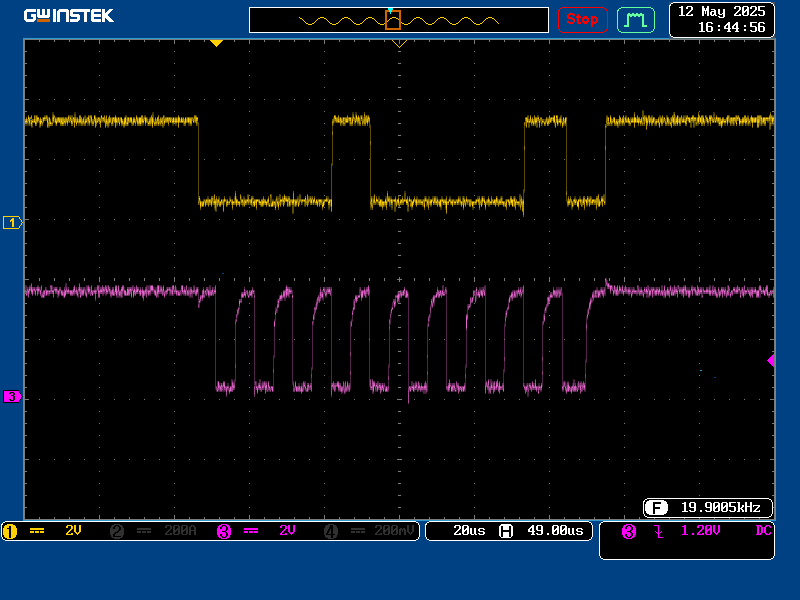Click the channel 2 200A scale value
800x600 pixels.
[x=180, y=531]
